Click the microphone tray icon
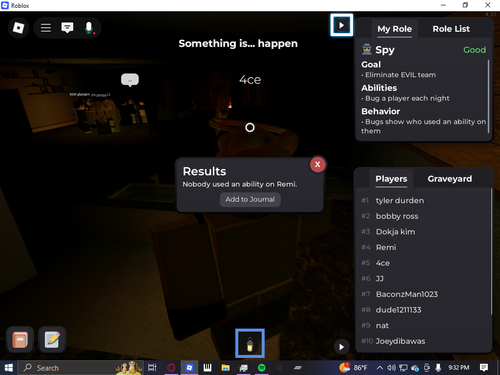 (438, 368)
